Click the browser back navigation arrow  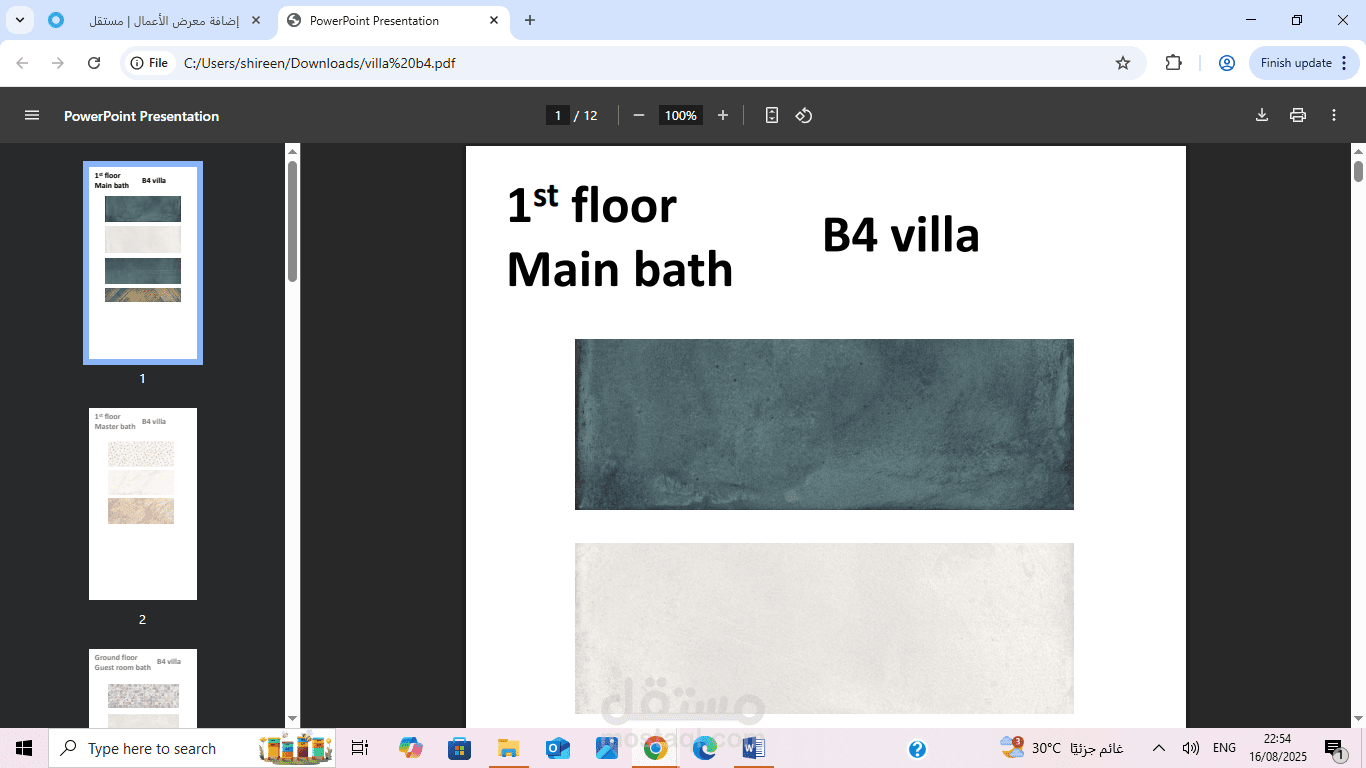pyautogui.click(x=22, y=62)
